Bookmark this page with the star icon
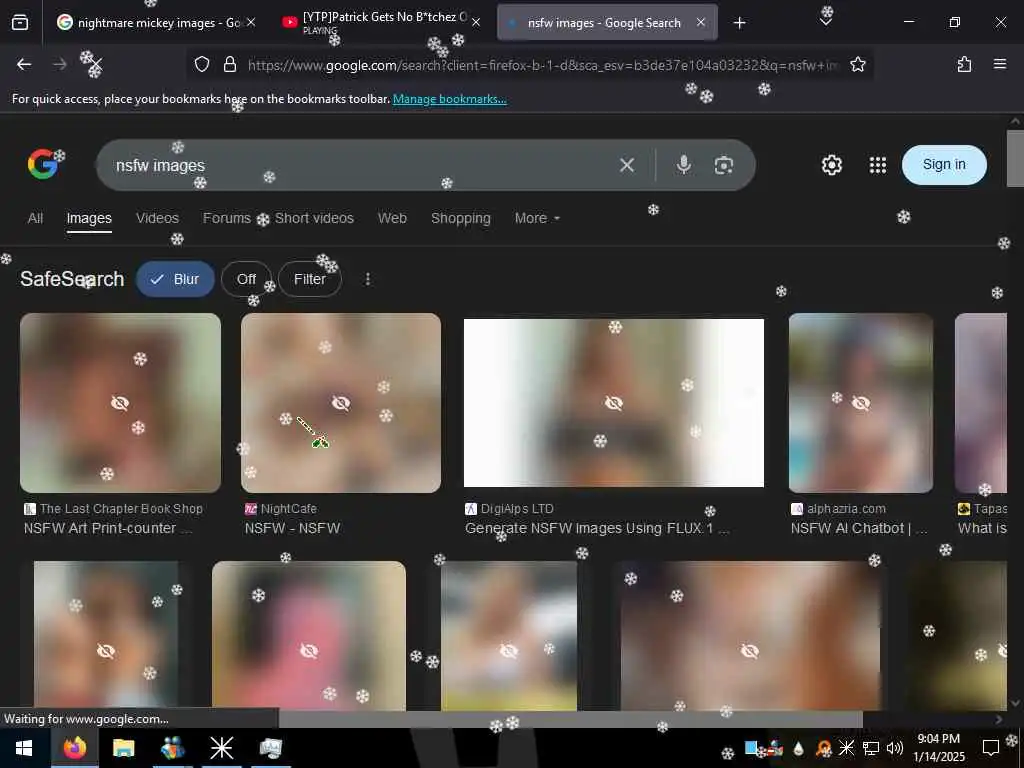 [x=857, y=64]
